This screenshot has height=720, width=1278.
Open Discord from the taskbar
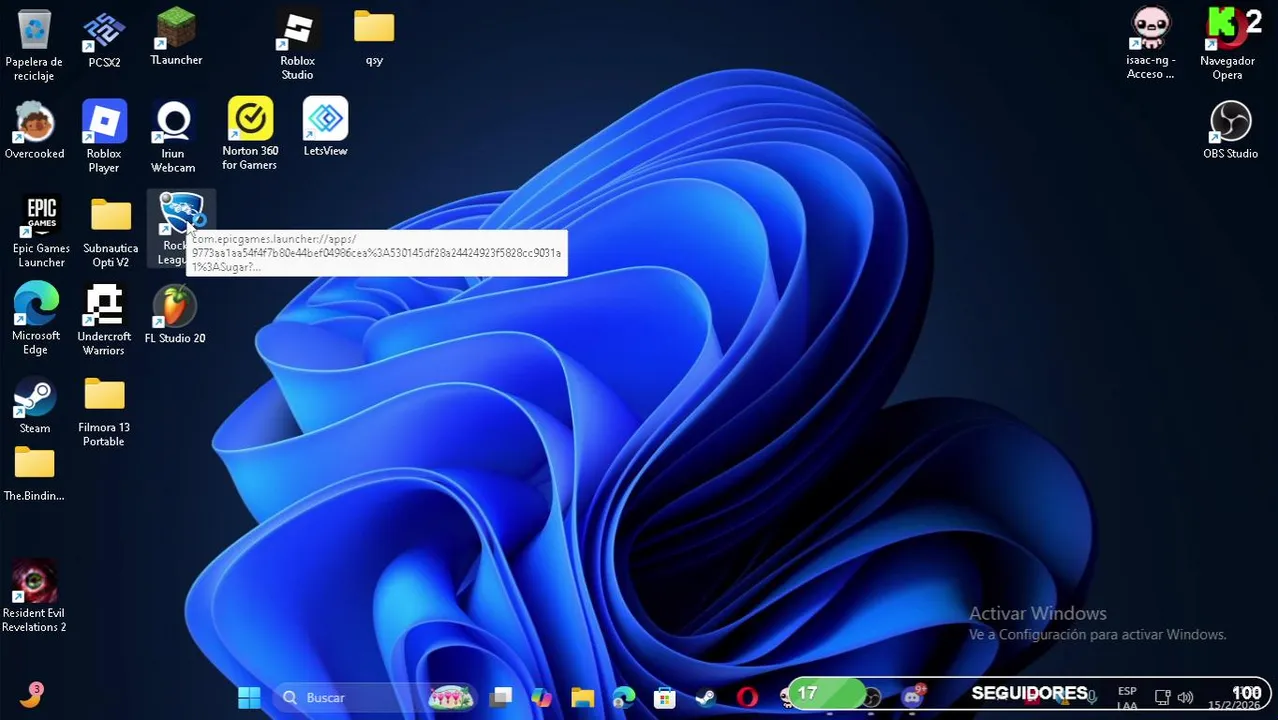pyautogui.click(x=912, y=696)
